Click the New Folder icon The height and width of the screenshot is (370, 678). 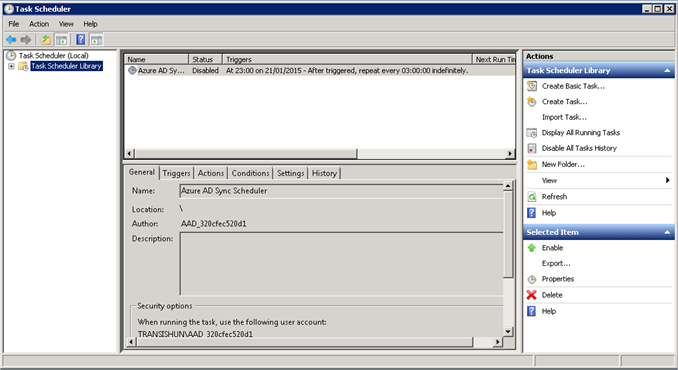point(532,164)
